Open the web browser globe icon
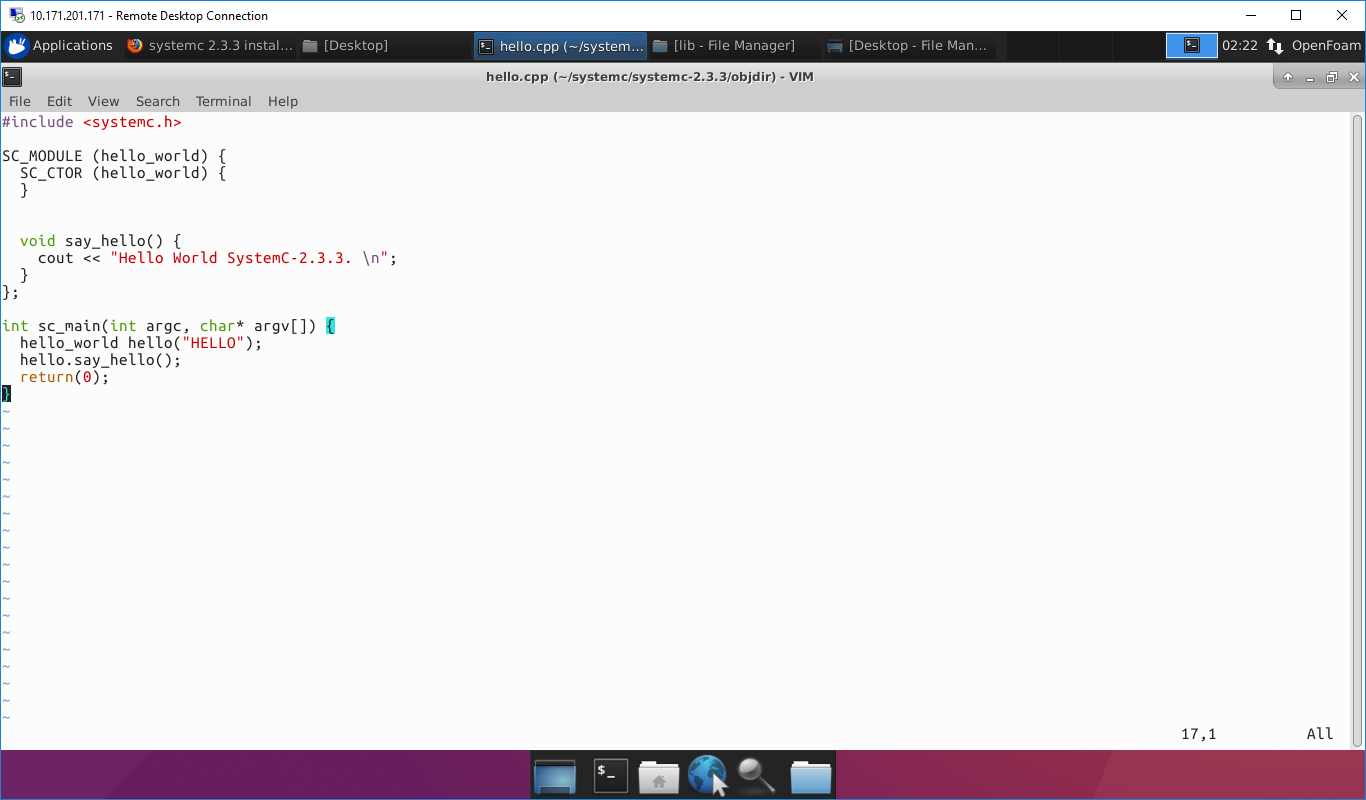This screenshot has width=1366, height=800. [x=707, y=776]
